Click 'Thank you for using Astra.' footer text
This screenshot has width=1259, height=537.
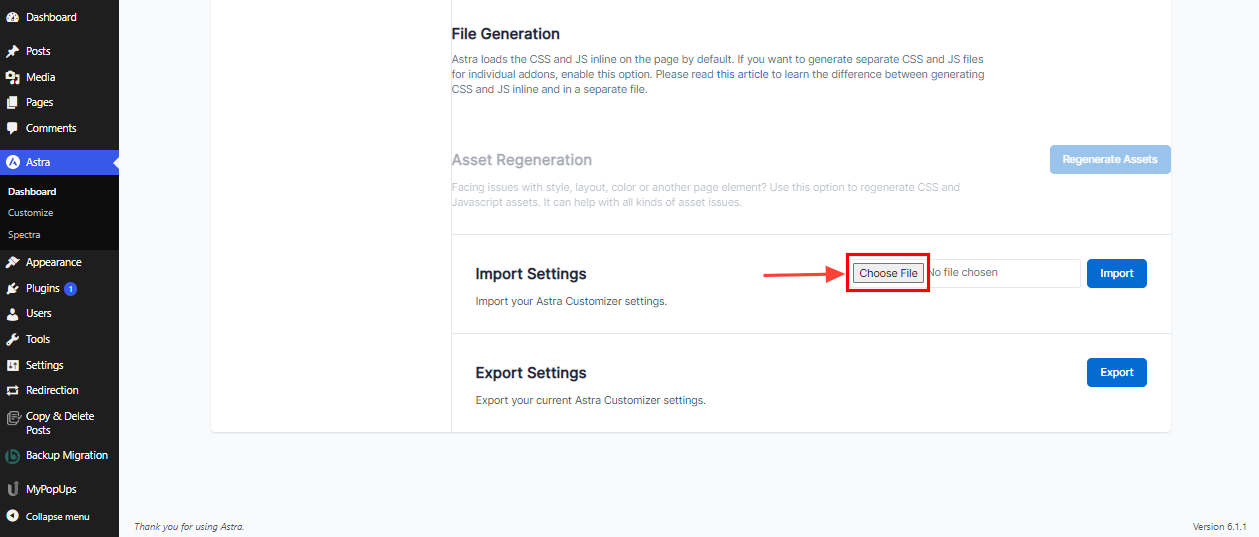pyautogui.click(x=189, y=526)
